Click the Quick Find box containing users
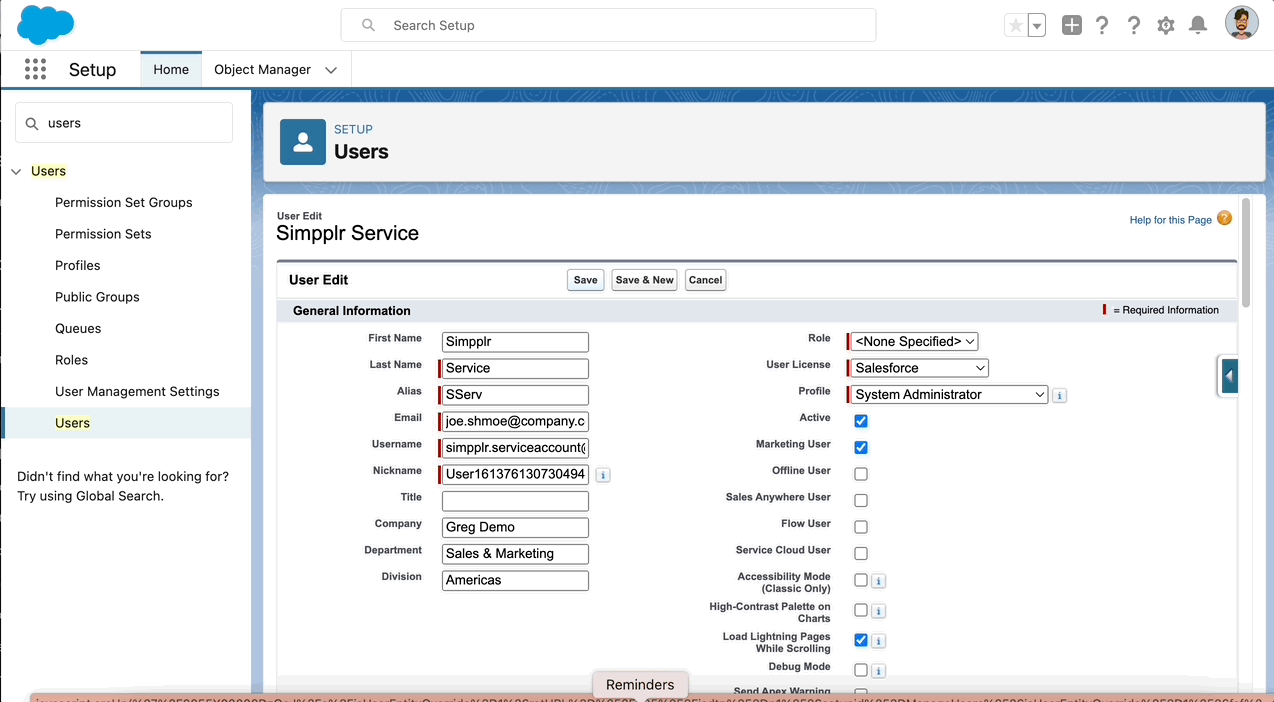This screenshot has height=702, width=1274. click(124, 123)
